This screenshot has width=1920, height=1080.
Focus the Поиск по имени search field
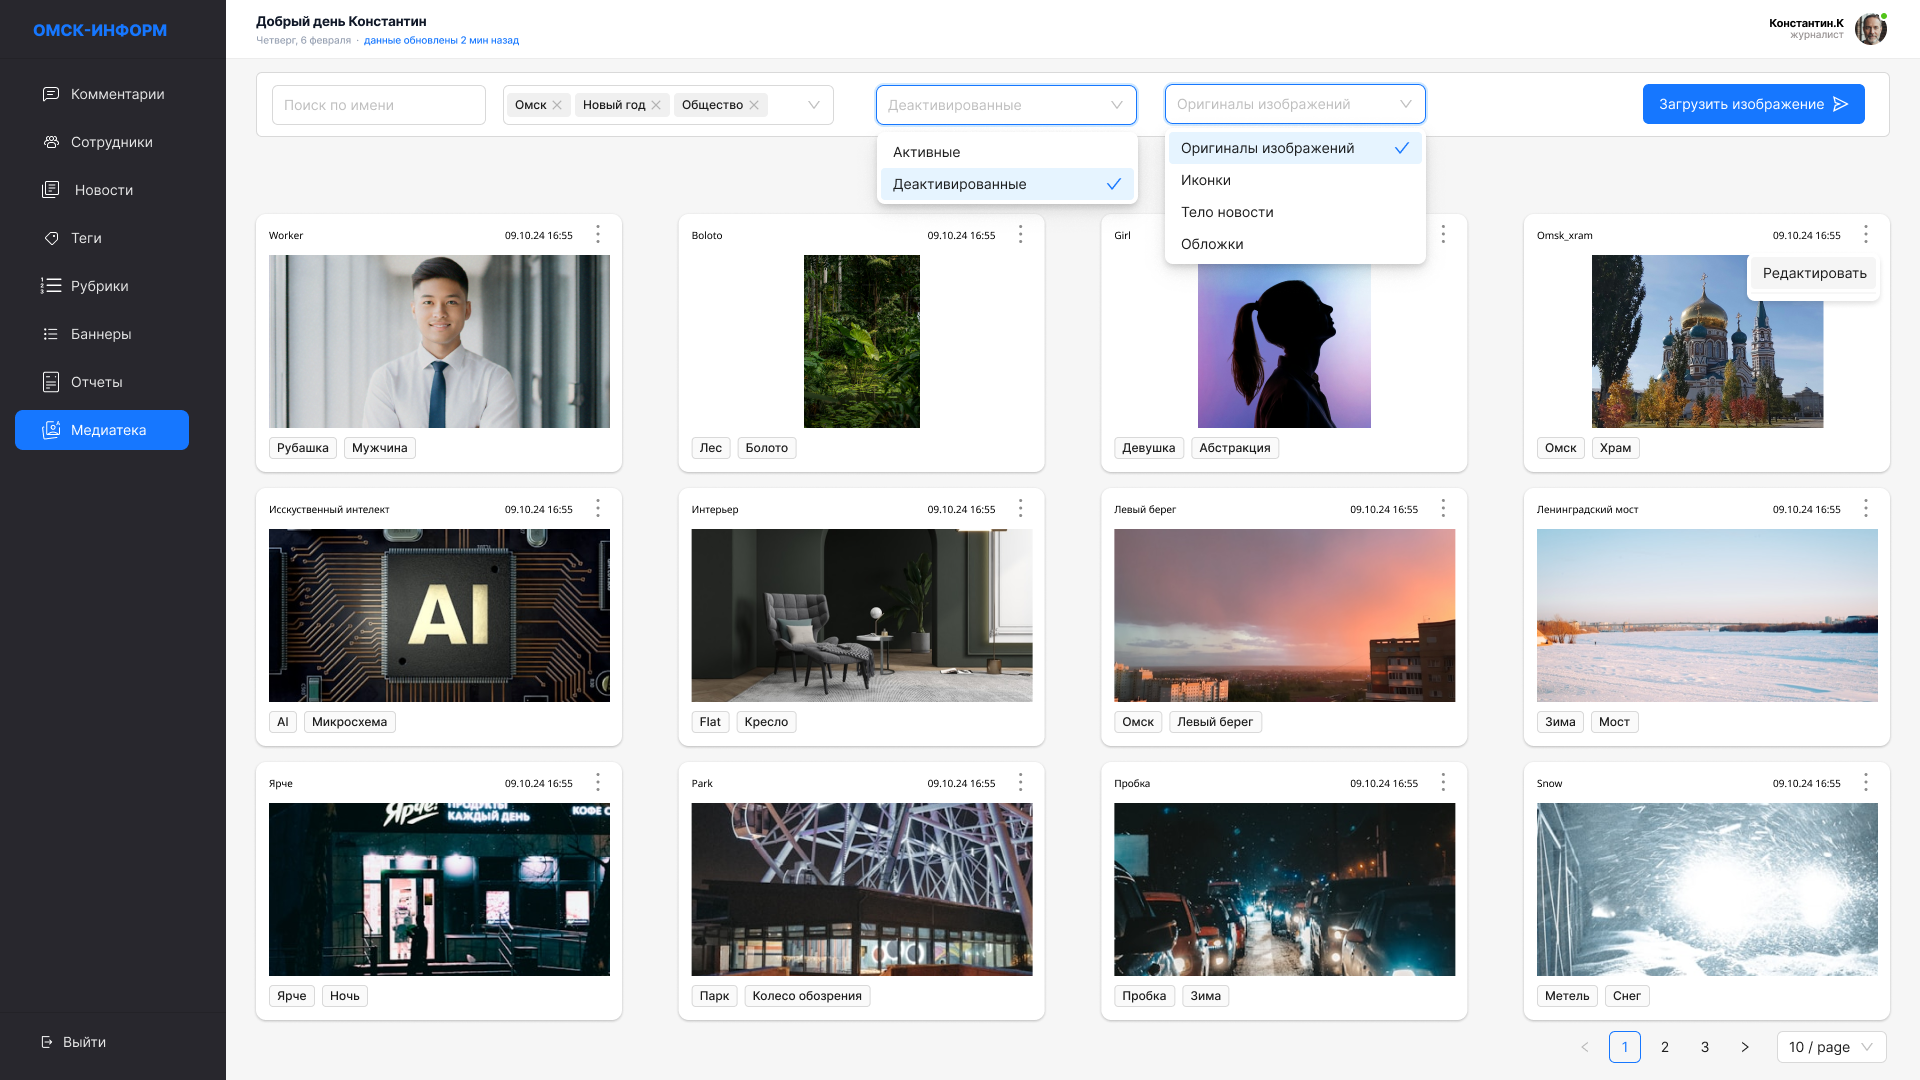point(378,105)
